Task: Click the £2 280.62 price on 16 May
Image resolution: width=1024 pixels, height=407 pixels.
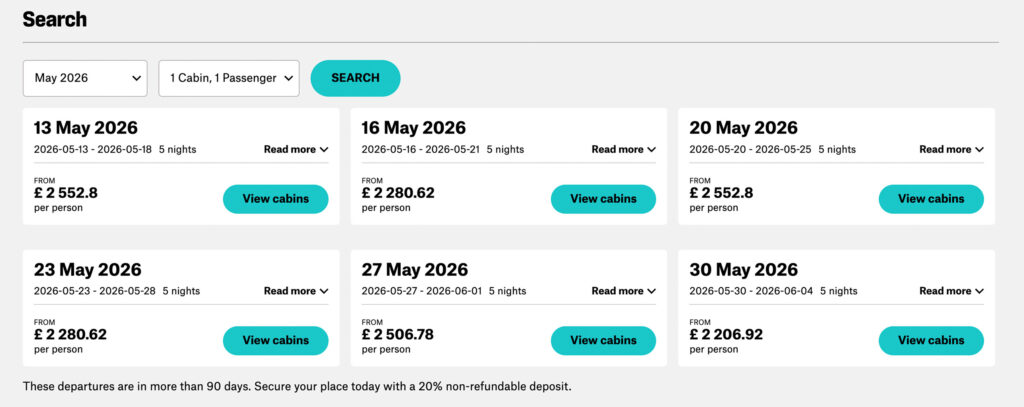Action: [x=398, y=193]
